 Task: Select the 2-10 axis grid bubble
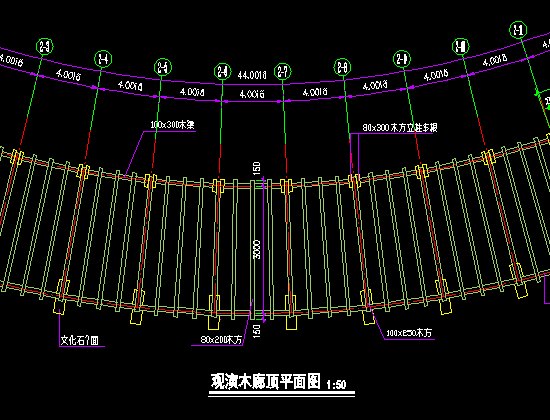(x=461, y=46)
